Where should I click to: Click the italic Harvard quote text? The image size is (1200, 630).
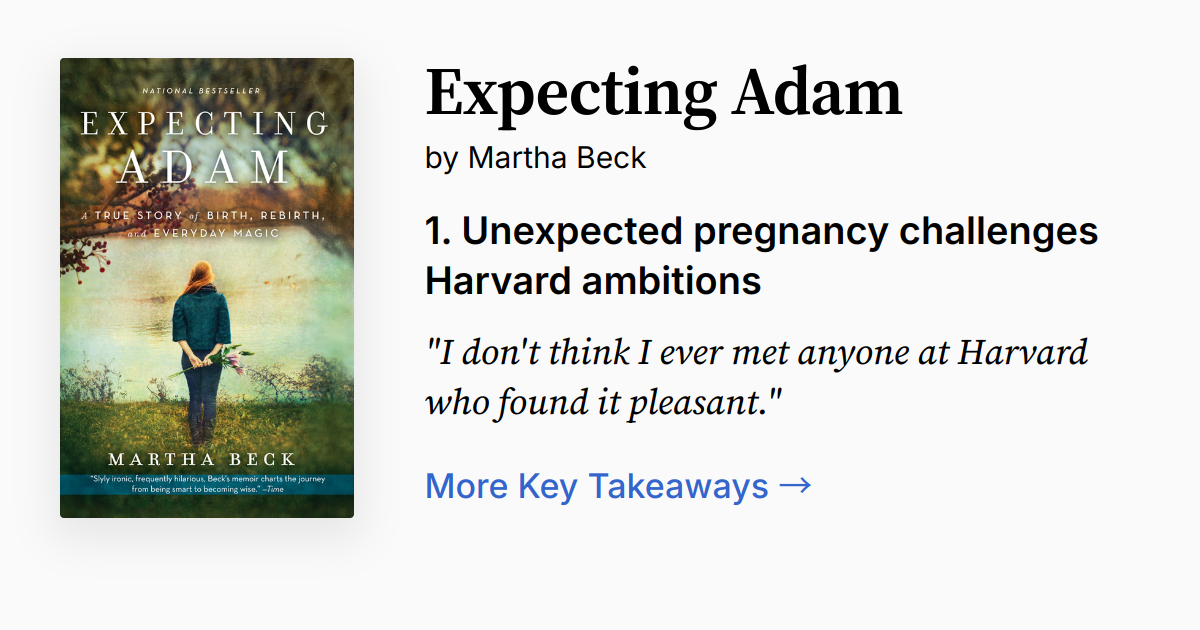click(x=756, y=379)
